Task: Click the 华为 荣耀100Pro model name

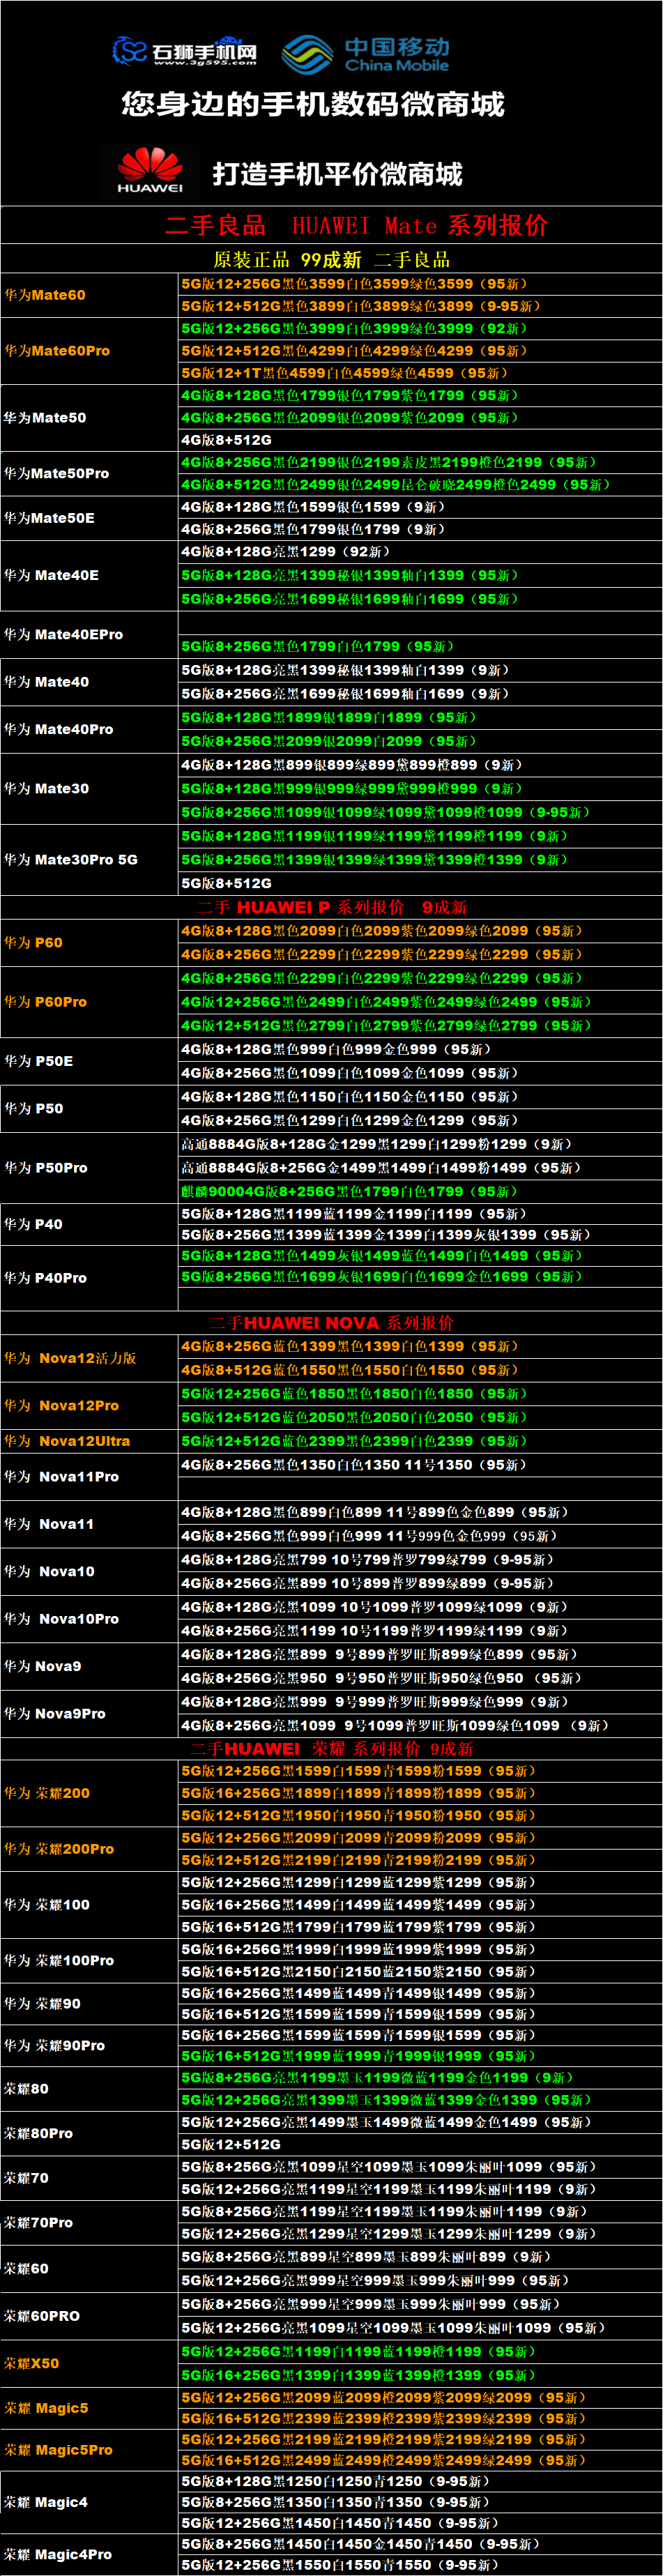Action: click(58, 1960)
